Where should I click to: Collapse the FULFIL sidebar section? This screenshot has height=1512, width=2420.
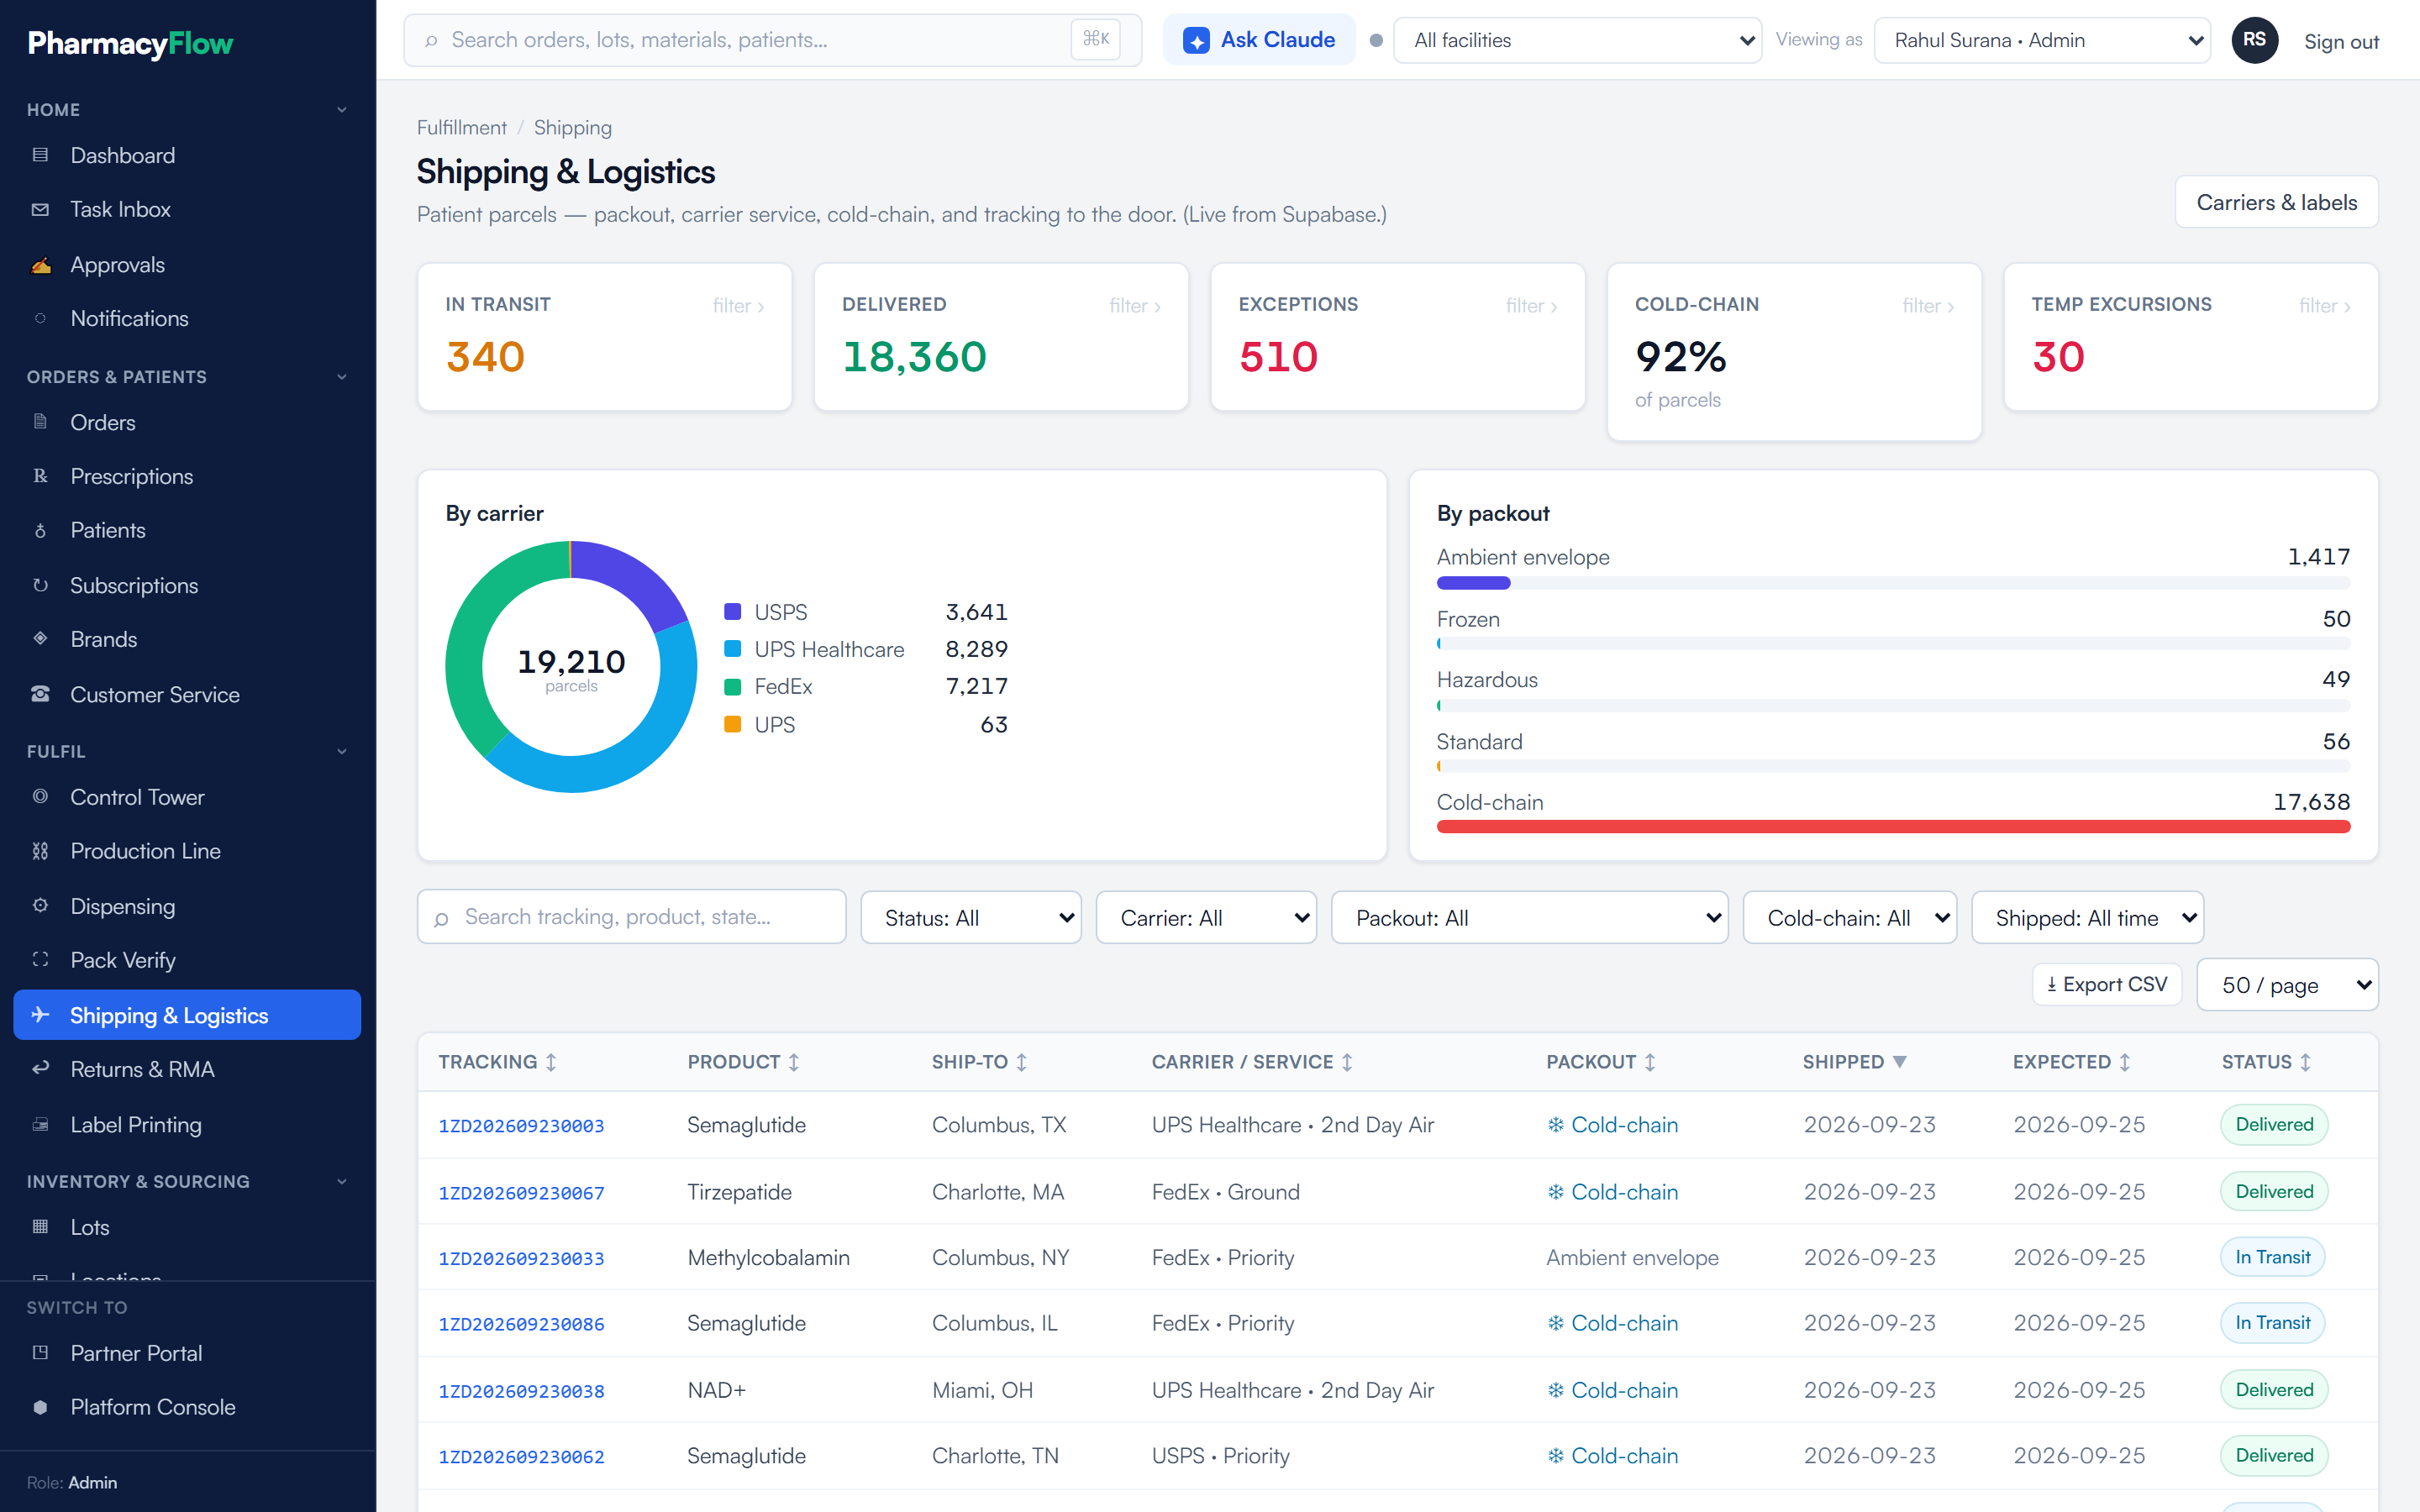pos(187,751)
